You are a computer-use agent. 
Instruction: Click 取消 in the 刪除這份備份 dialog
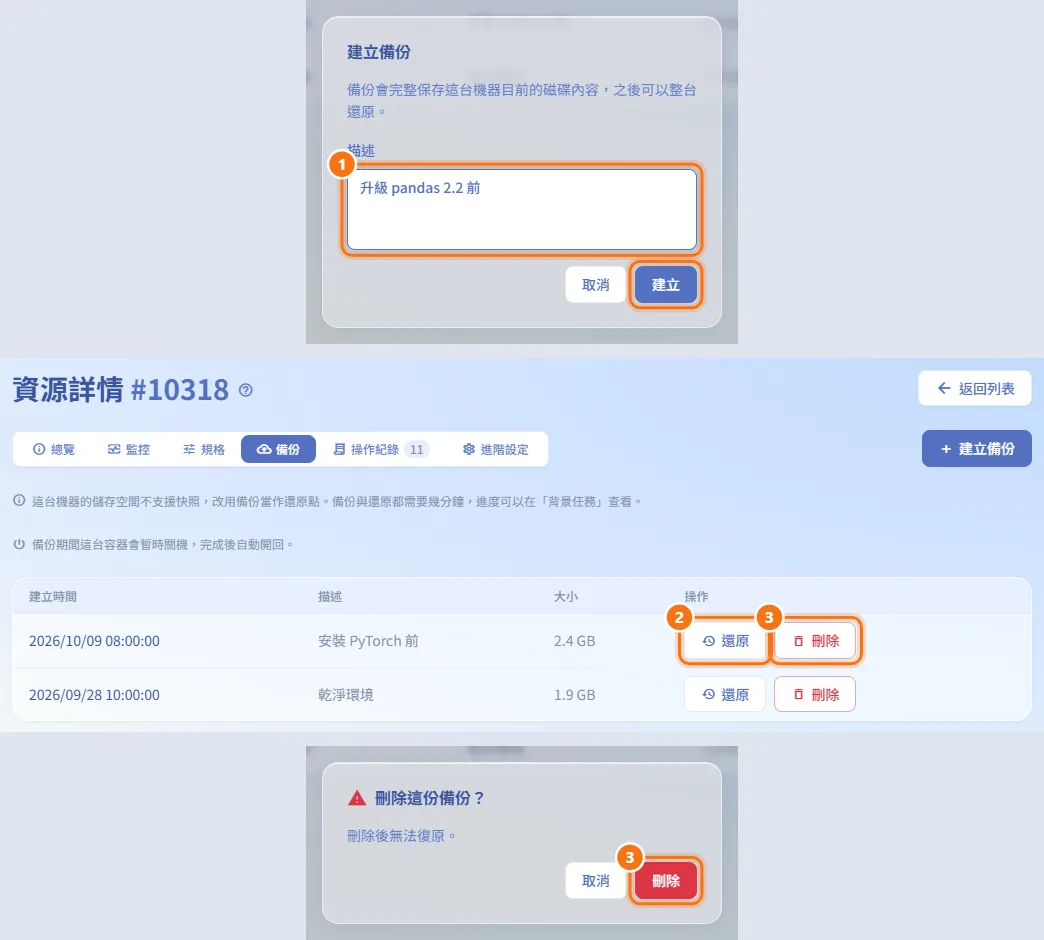coord(595,881)
